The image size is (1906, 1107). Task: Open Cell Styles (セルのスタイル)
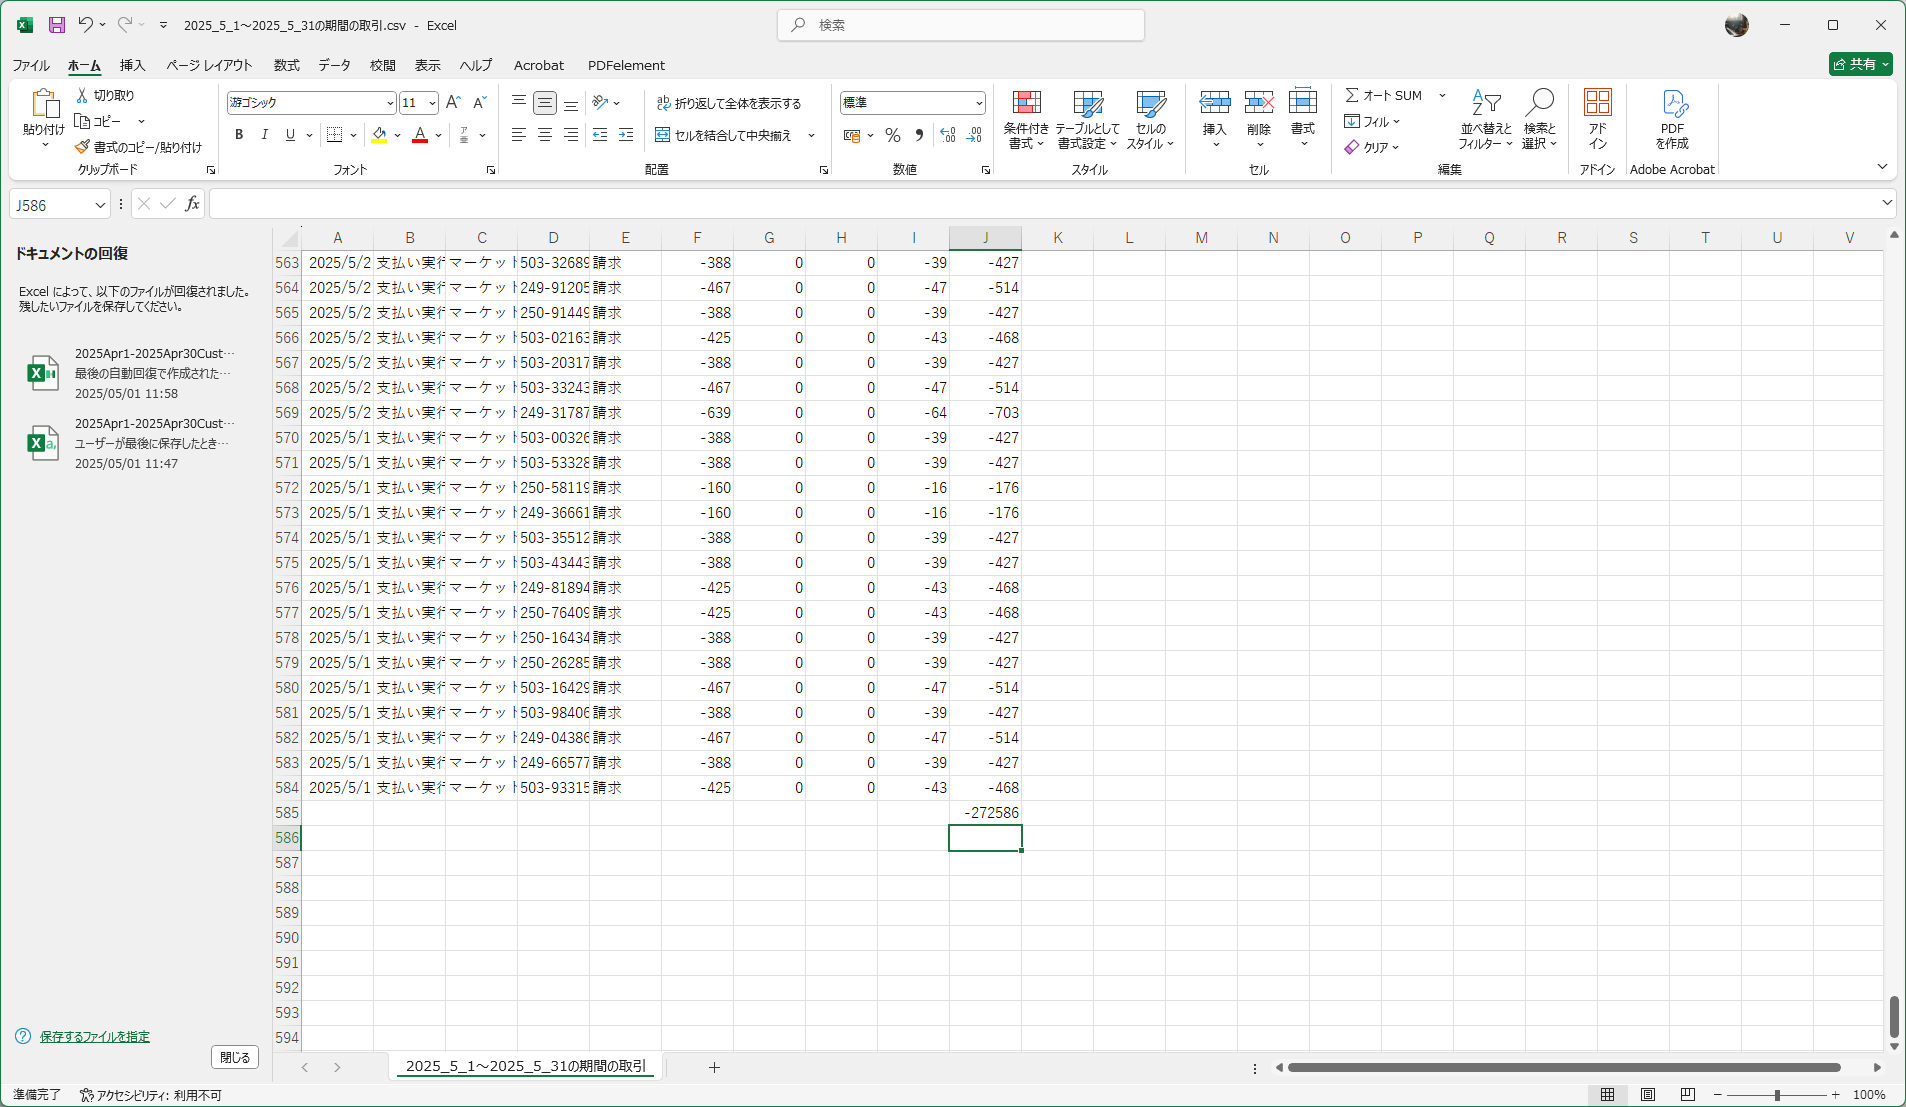pos(1150,120)
